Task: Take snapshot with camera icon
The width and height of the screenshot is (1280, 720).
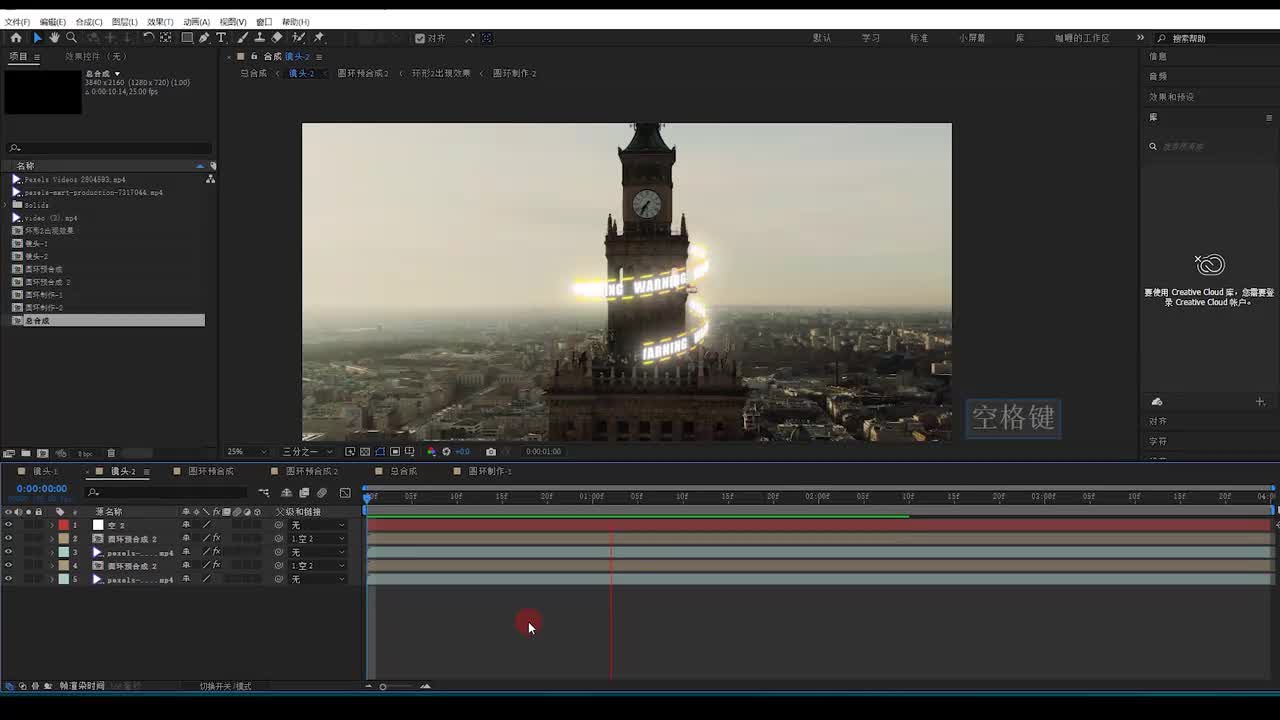Action: pyautogui.click(x=490, y=452)
